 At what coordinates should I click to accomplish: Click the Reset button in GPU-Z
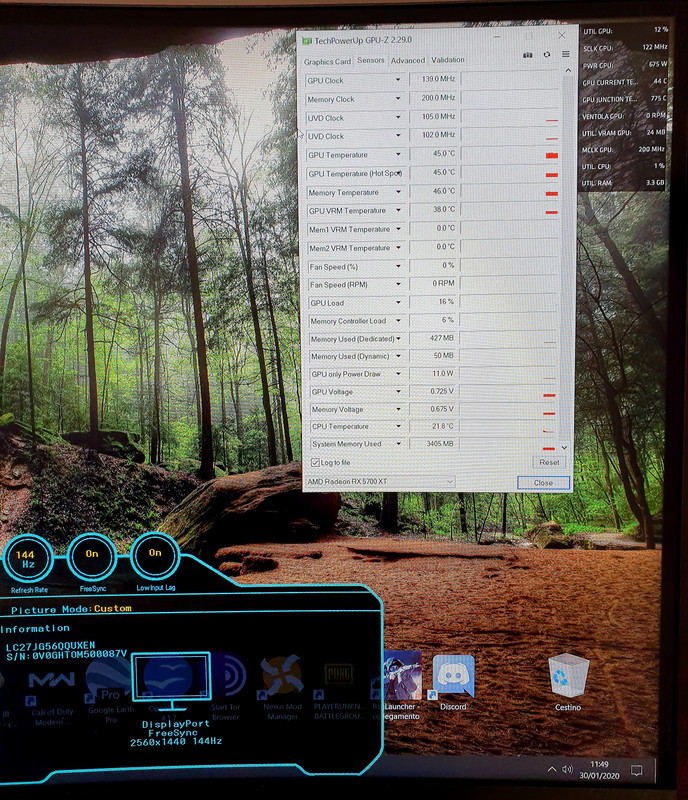coord(549,462)
